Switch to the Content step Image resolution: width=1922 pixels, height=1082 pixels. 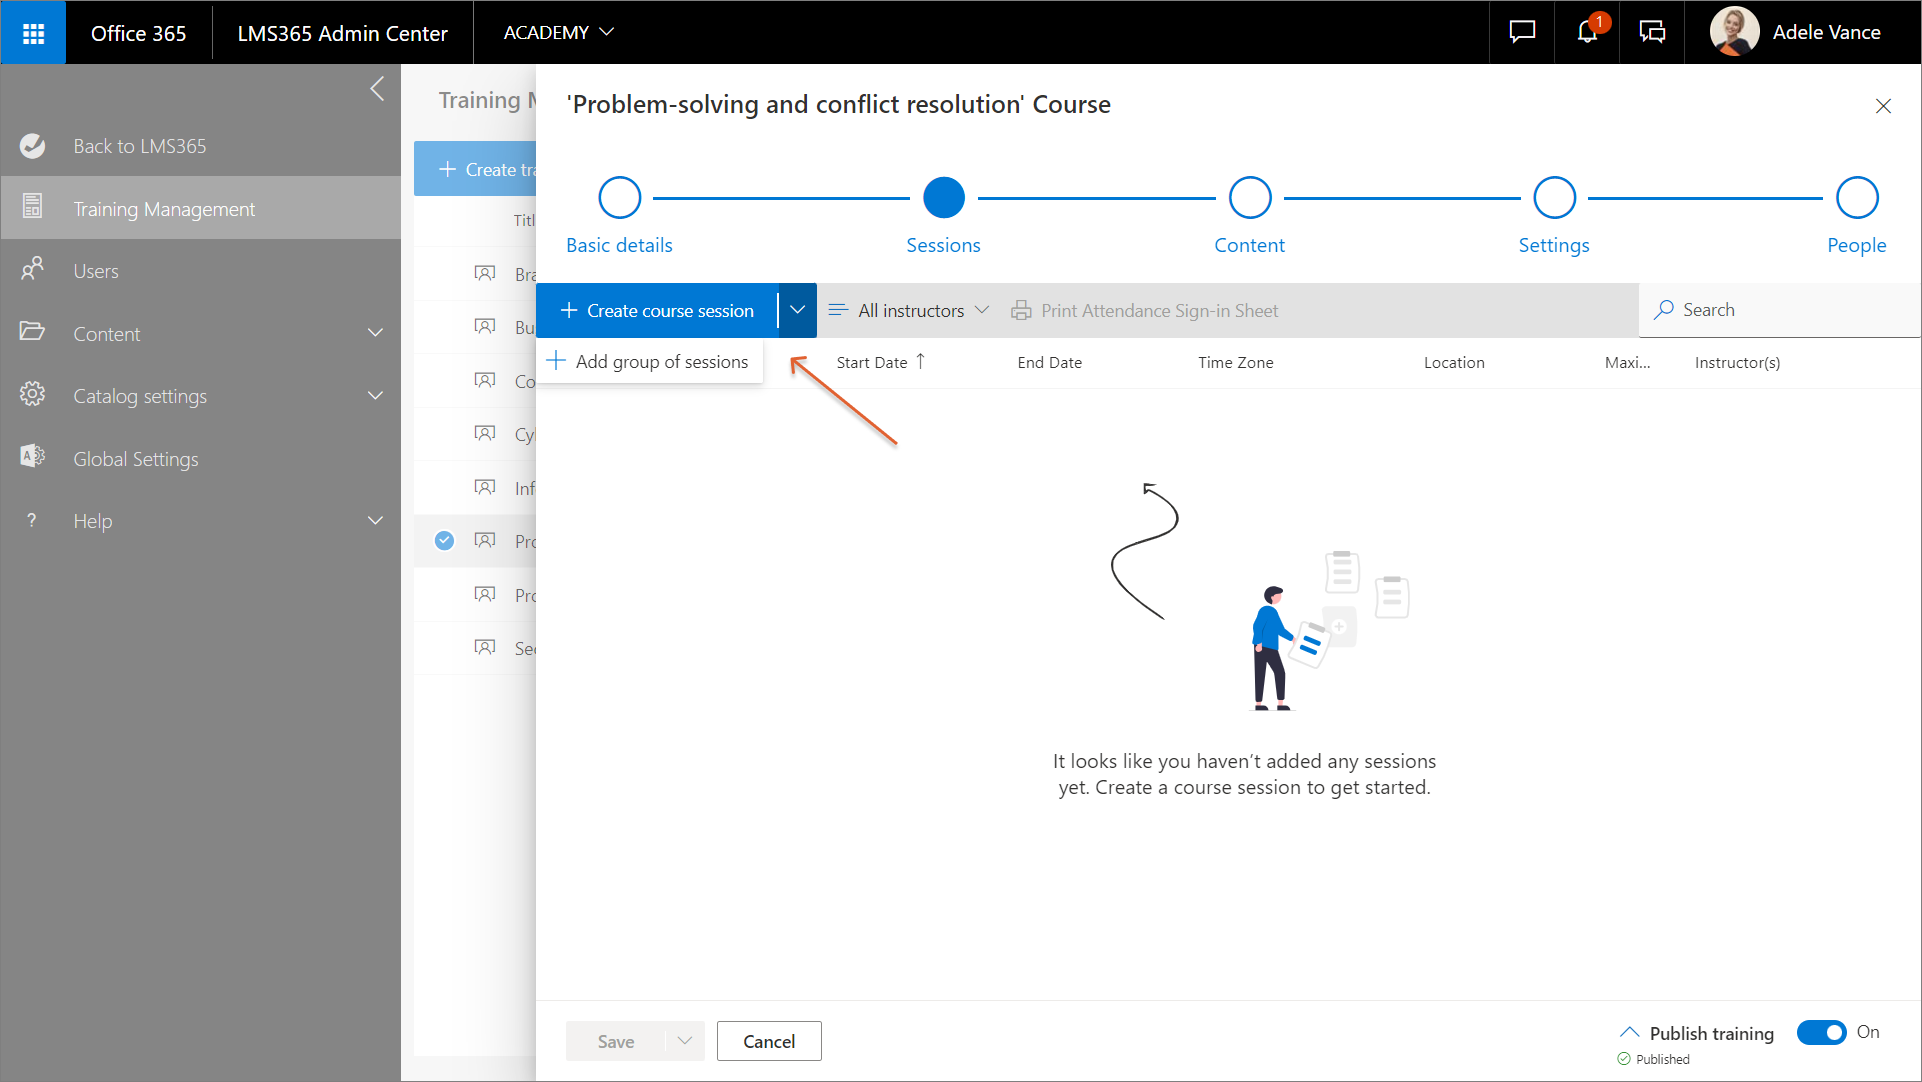(x=1249, y=198)
